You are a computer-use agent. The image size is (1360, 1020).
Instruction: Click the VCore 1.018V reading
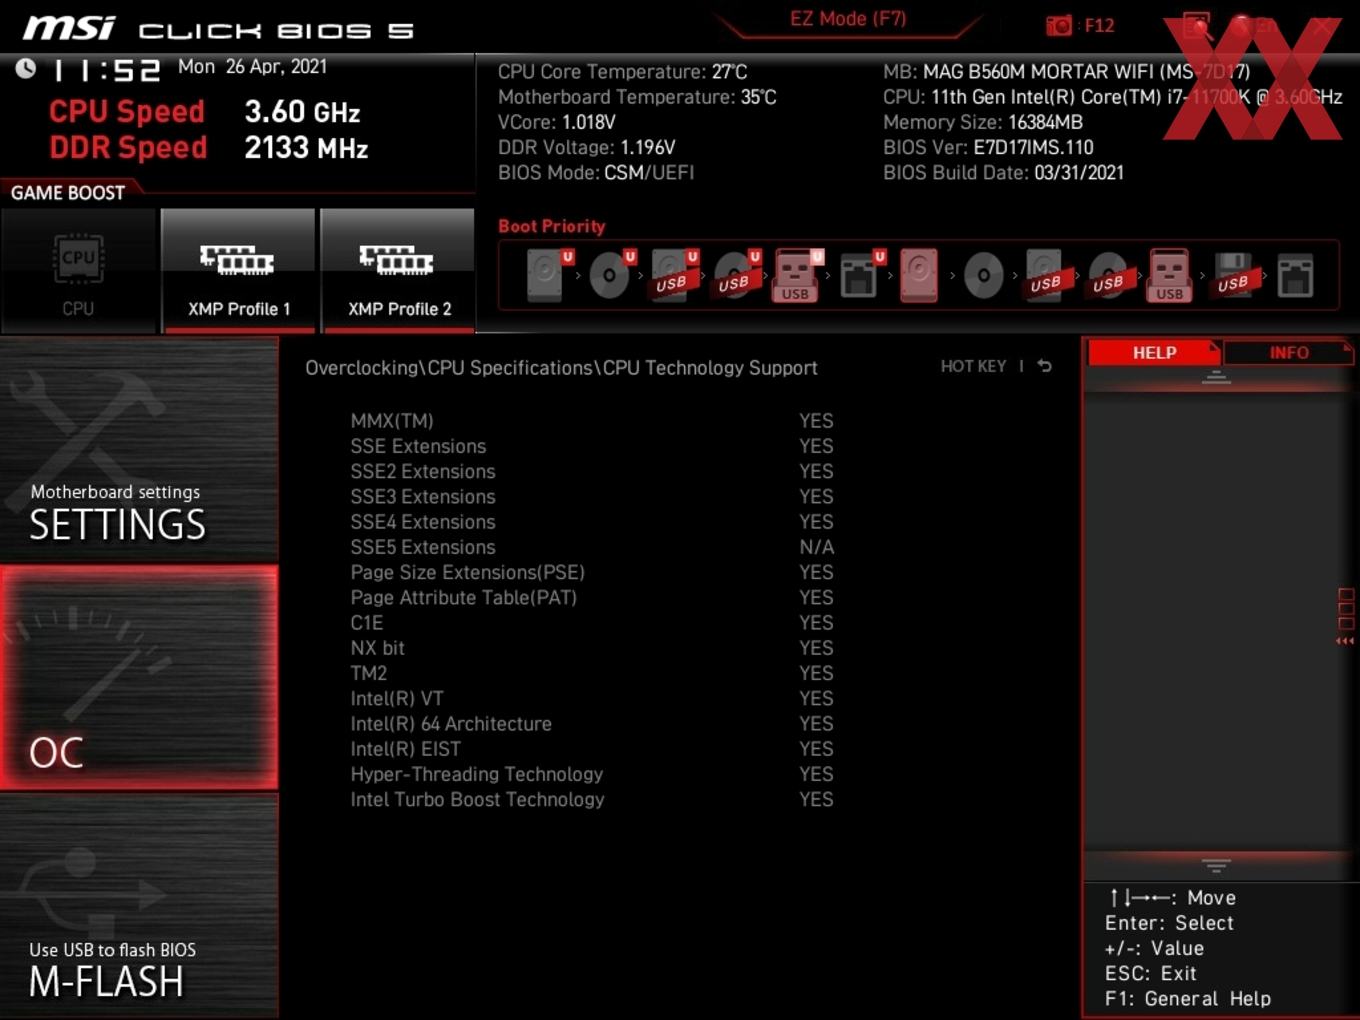(x=557, y=122)
